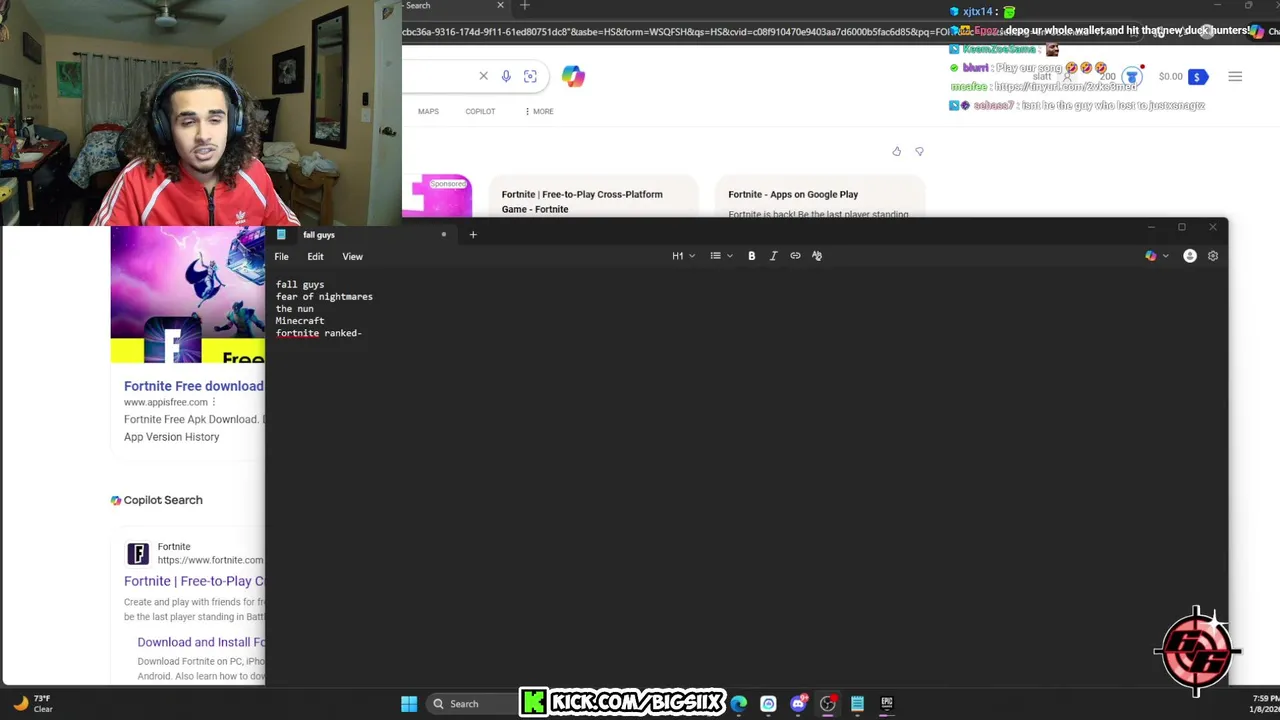Open Notepad from the taskbar

pos(857,704)
